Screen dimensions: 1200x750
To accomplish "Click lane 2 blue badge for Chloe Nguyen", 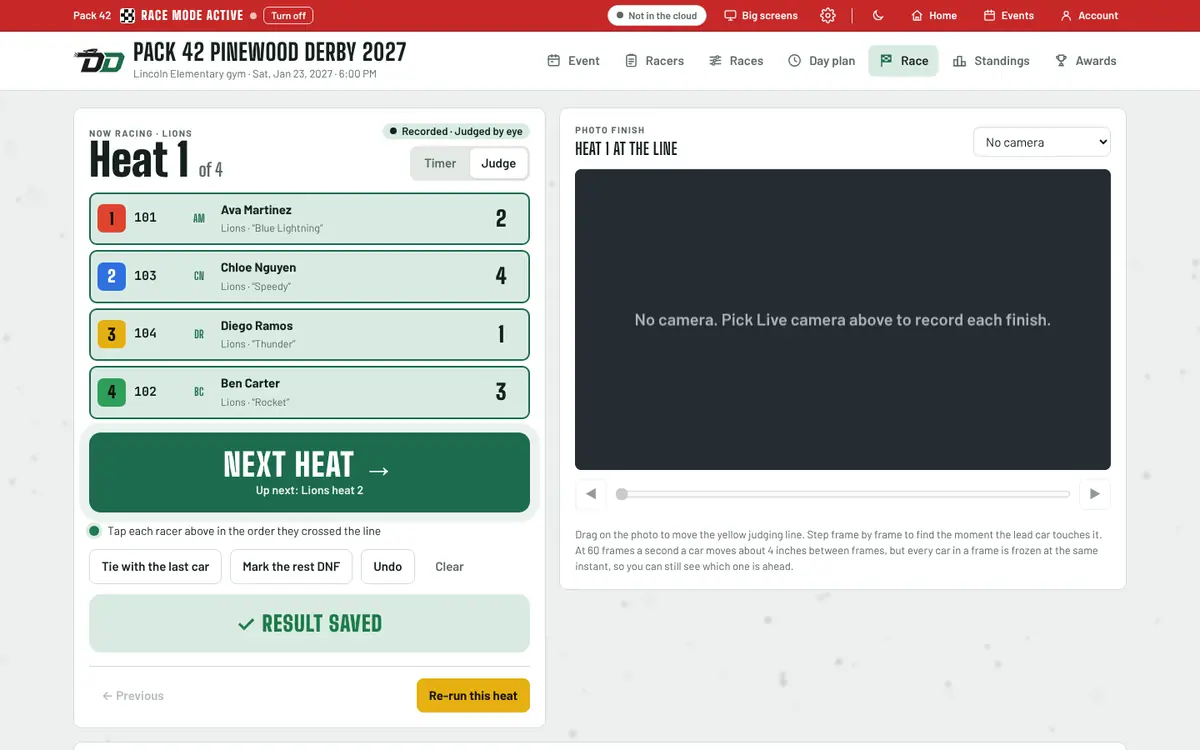I will click(x=111, y=276).
